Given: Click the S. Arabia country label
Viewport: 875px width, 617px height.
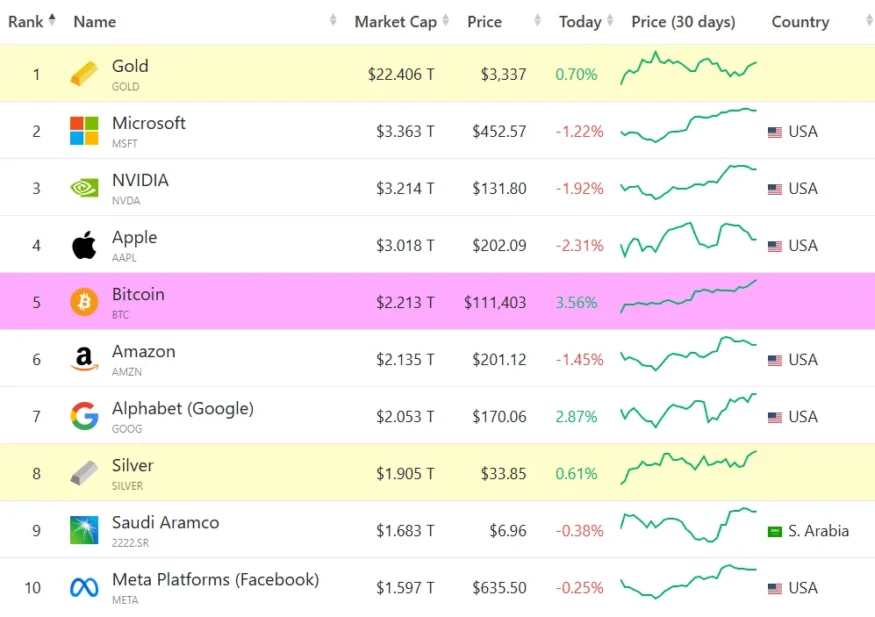Looking at the screenshot, I should click(x=819, y=531).
